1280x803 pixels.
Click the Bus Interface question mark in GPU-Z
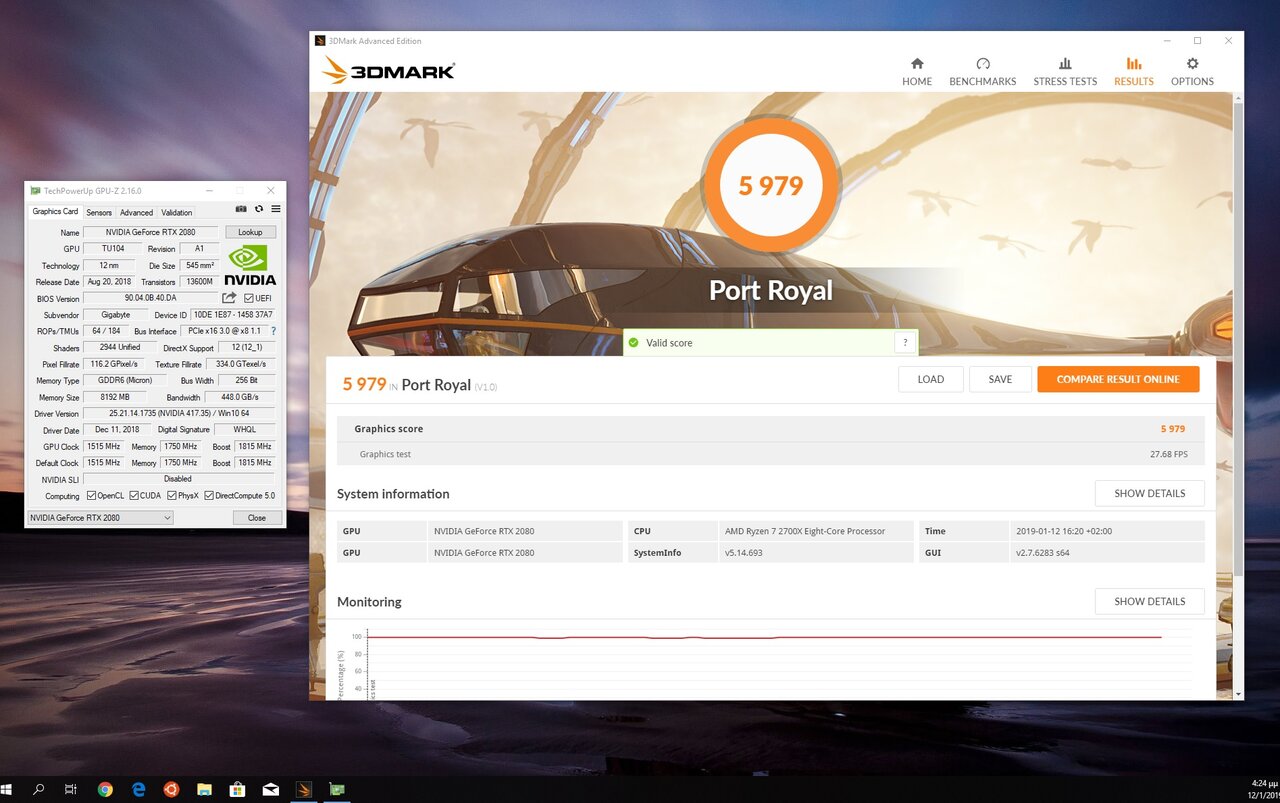pos(273,331)
